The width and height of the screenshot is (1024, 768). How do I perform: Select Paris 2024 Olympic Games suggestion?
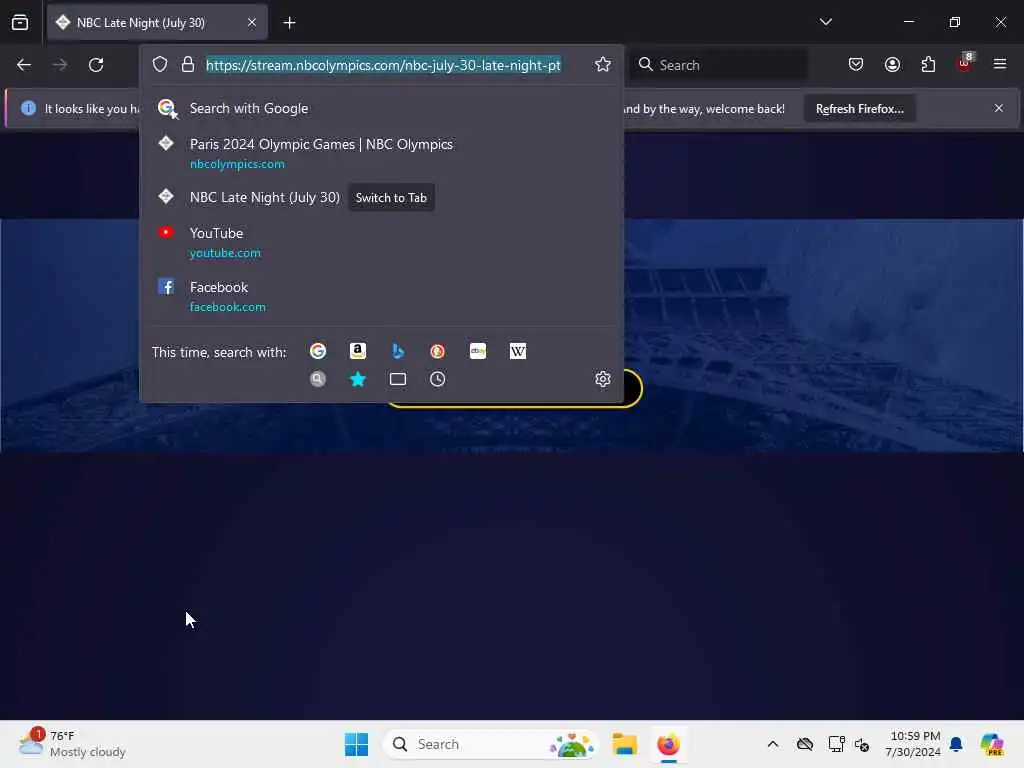[x=382, y=153]
